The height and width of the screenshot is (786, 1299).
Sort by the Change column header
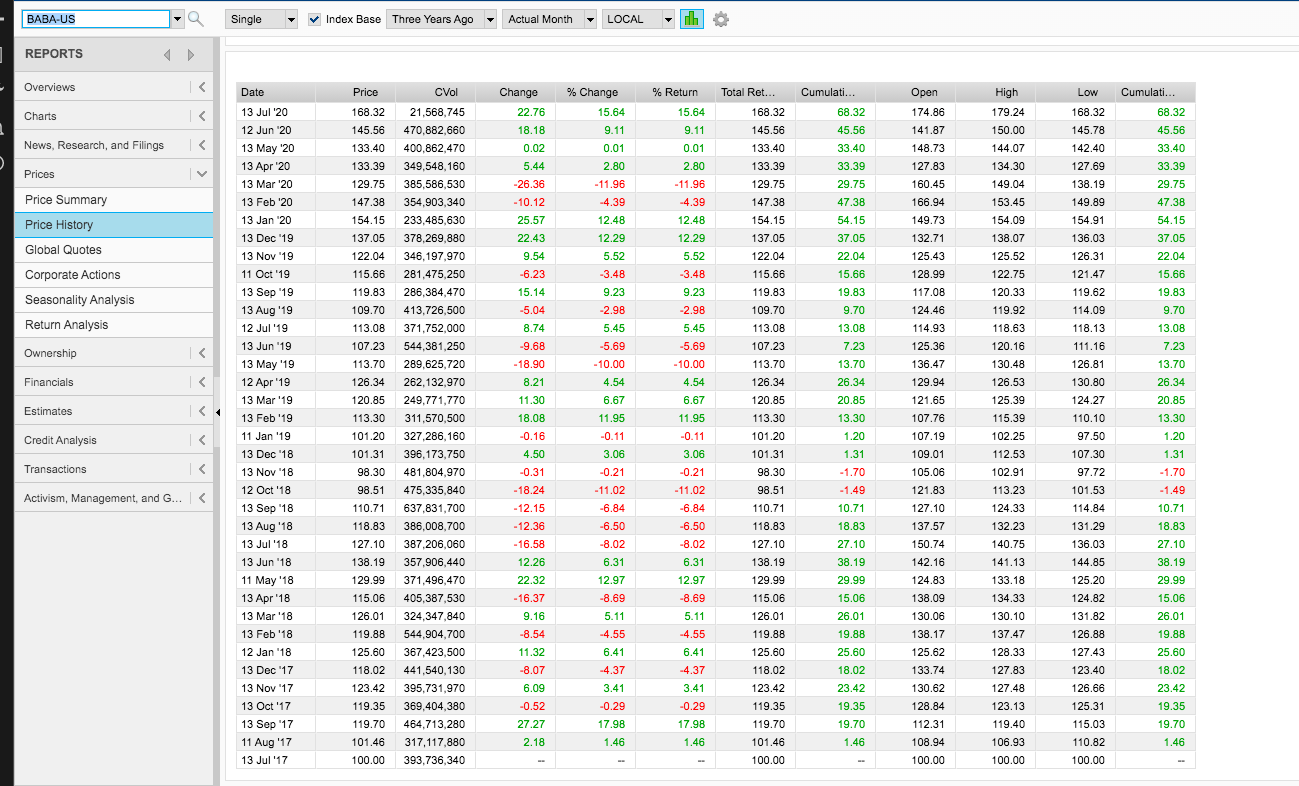(x=518, y=92)
